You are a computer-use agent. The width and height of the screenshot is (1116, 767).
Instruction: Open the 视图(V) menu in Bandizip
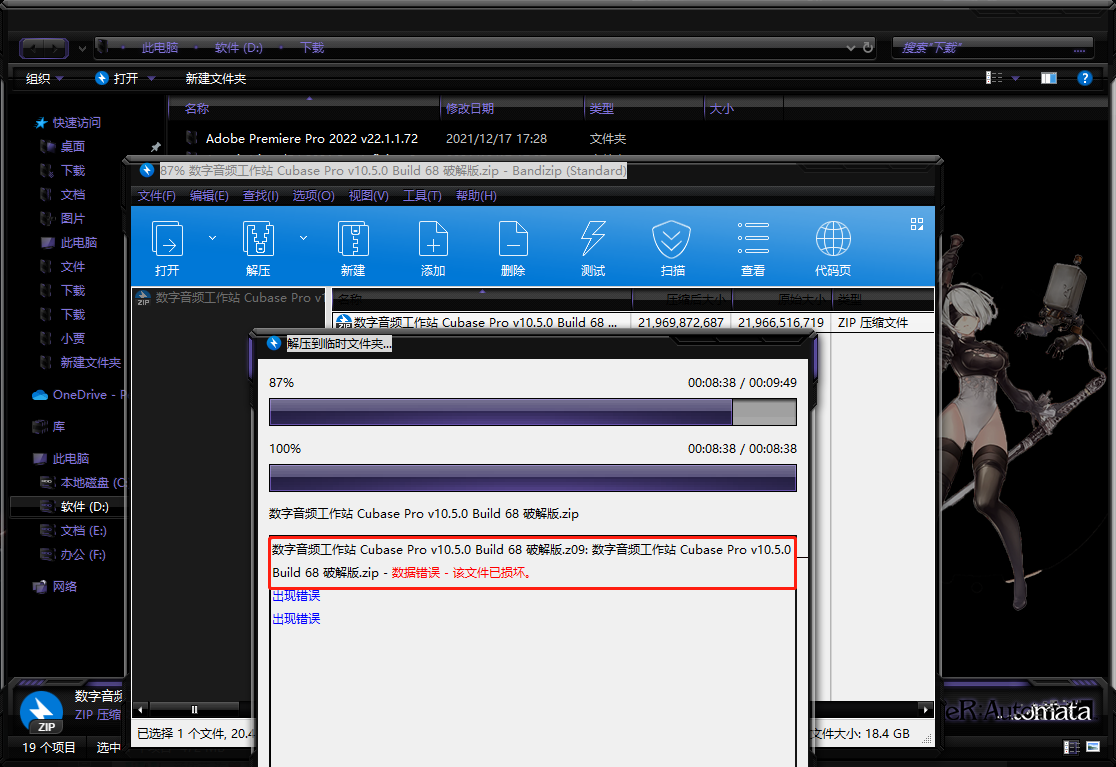(x=368, y=196)
